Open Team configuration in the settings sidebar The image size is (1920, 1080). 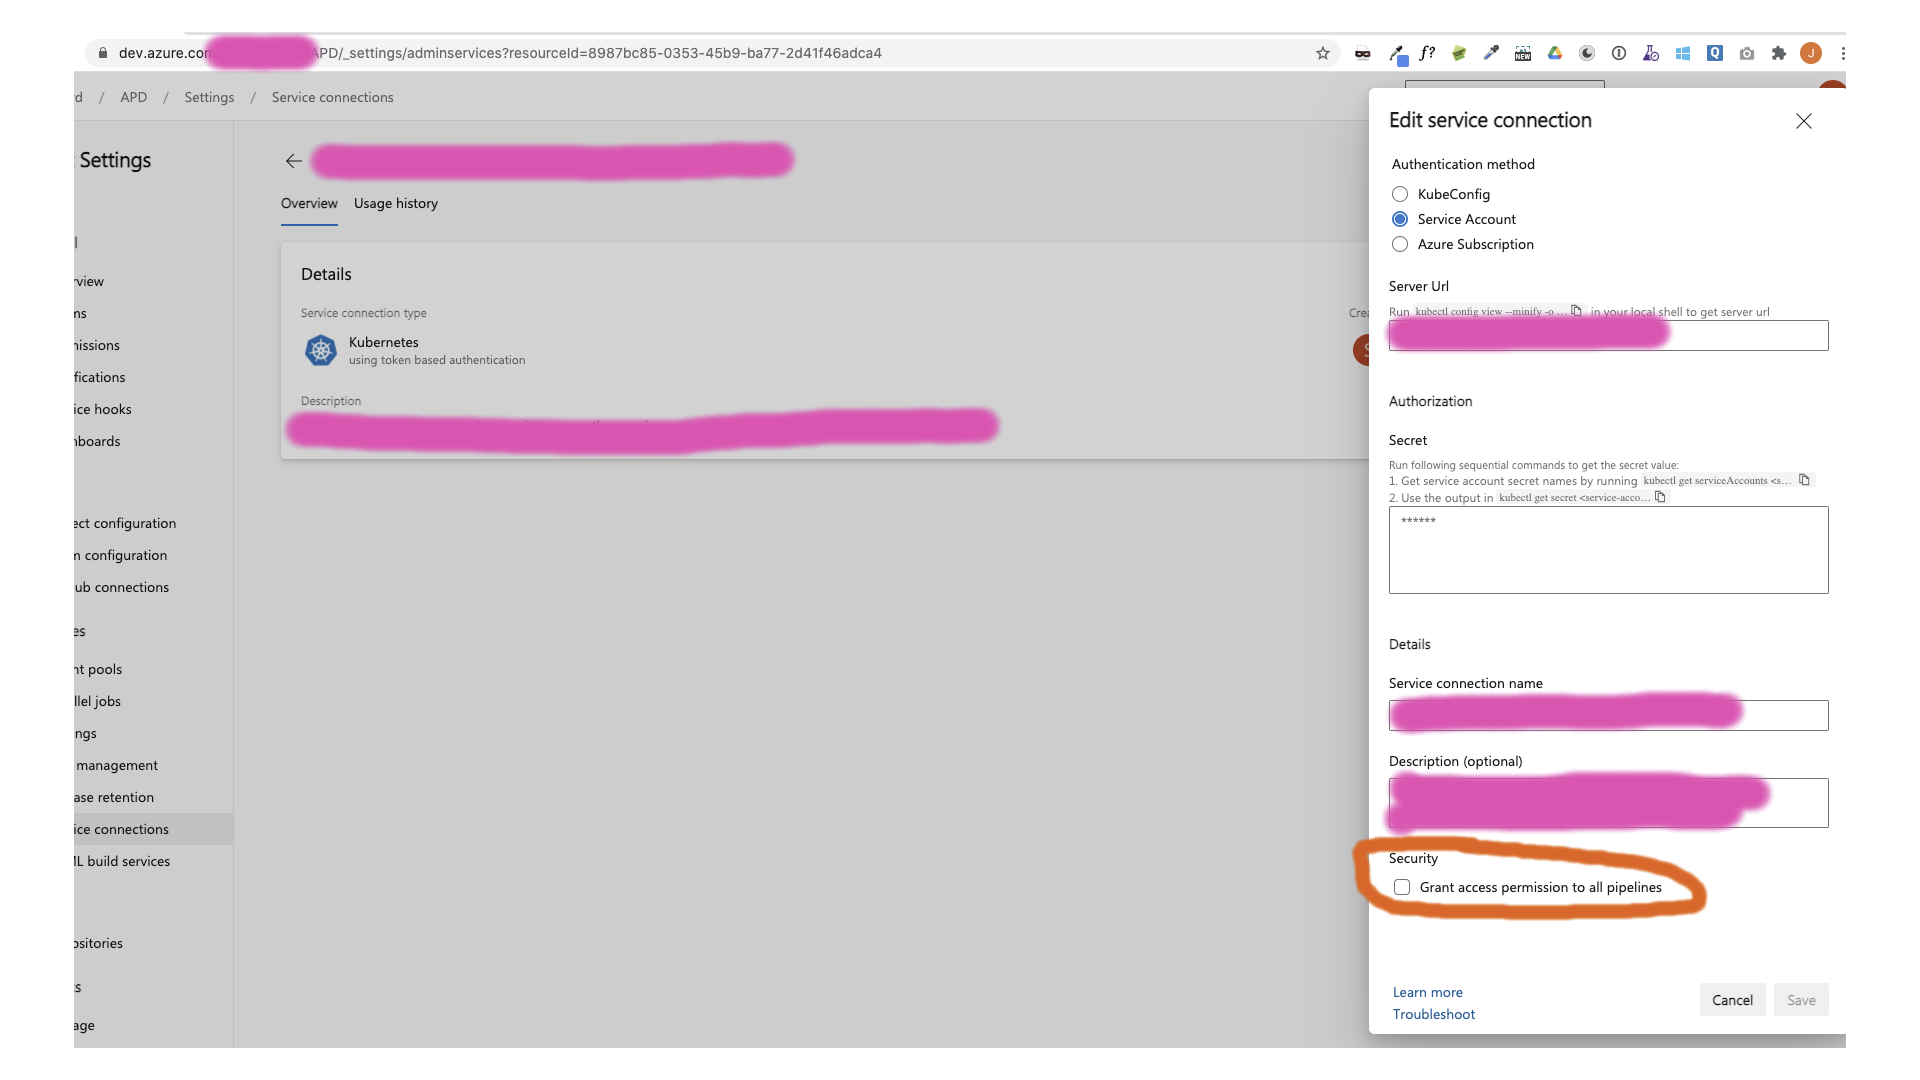120,555
